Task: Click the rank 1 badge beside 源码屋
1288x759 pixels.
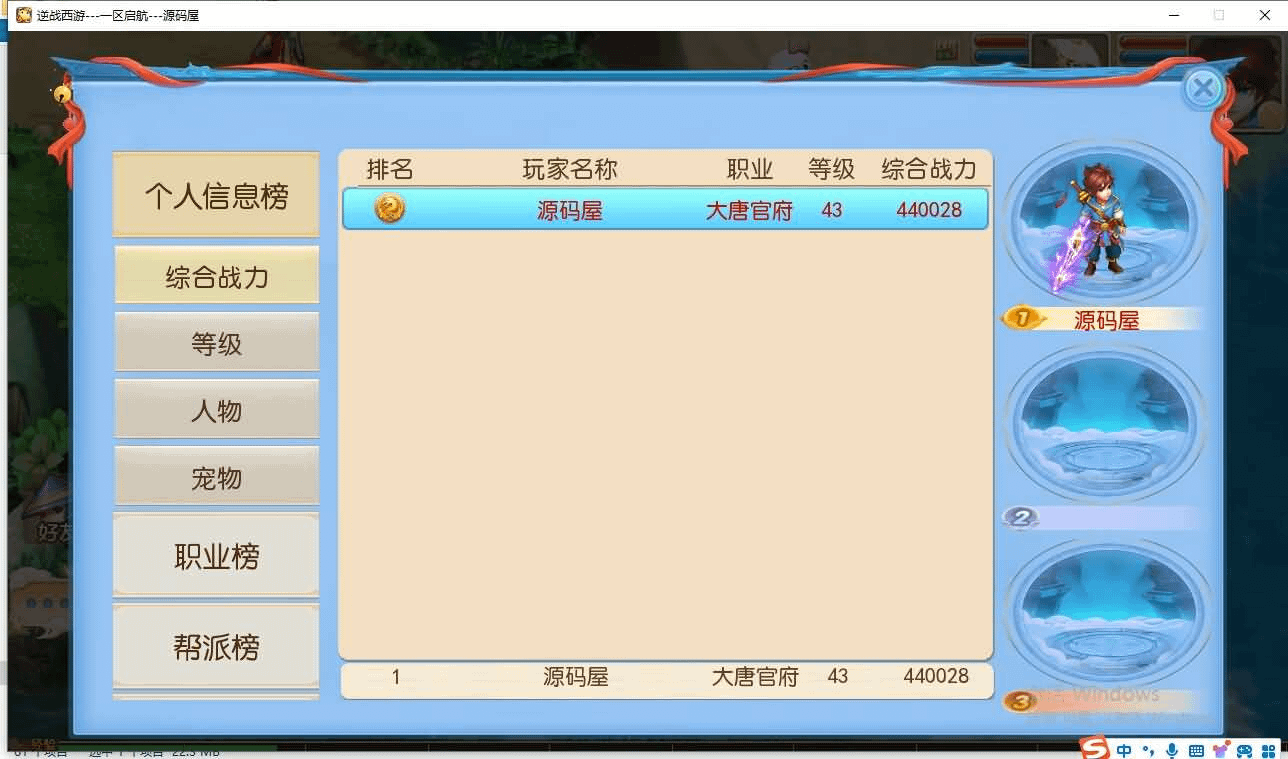Action: pos(1022,319)
